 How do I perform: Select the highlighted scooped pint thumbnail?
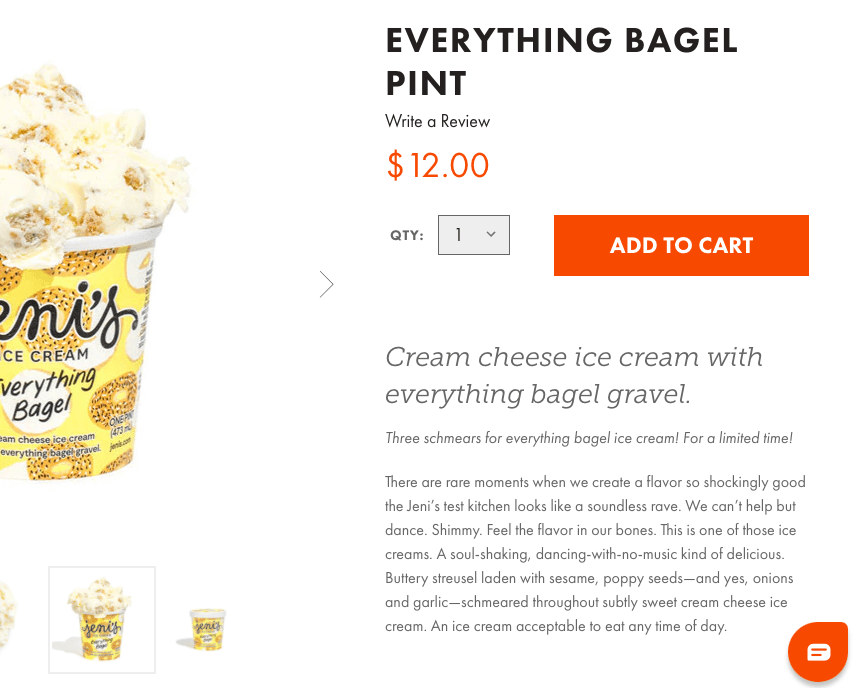point(102,620)
